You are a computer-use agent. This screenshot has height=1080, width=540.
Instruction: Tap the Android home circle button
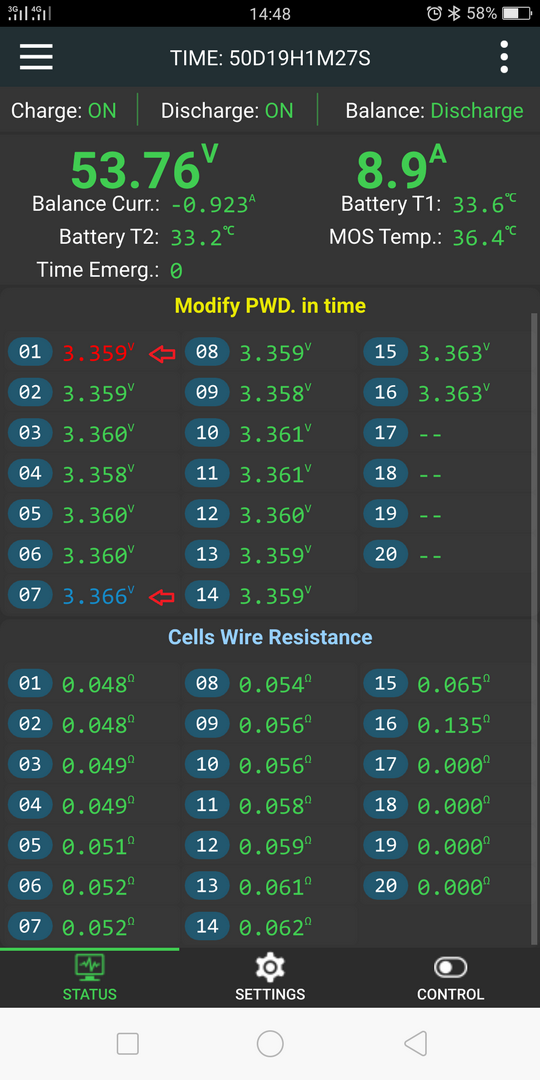(x=270, y=1043)
